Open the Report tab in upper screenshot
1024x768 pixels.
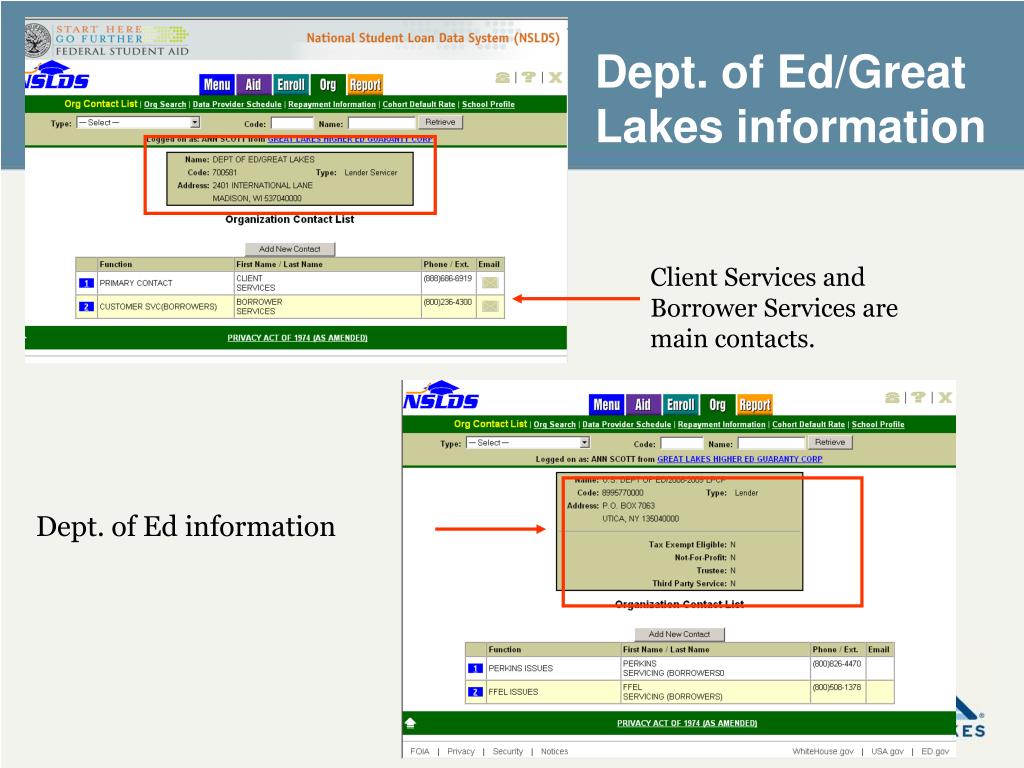365,84
